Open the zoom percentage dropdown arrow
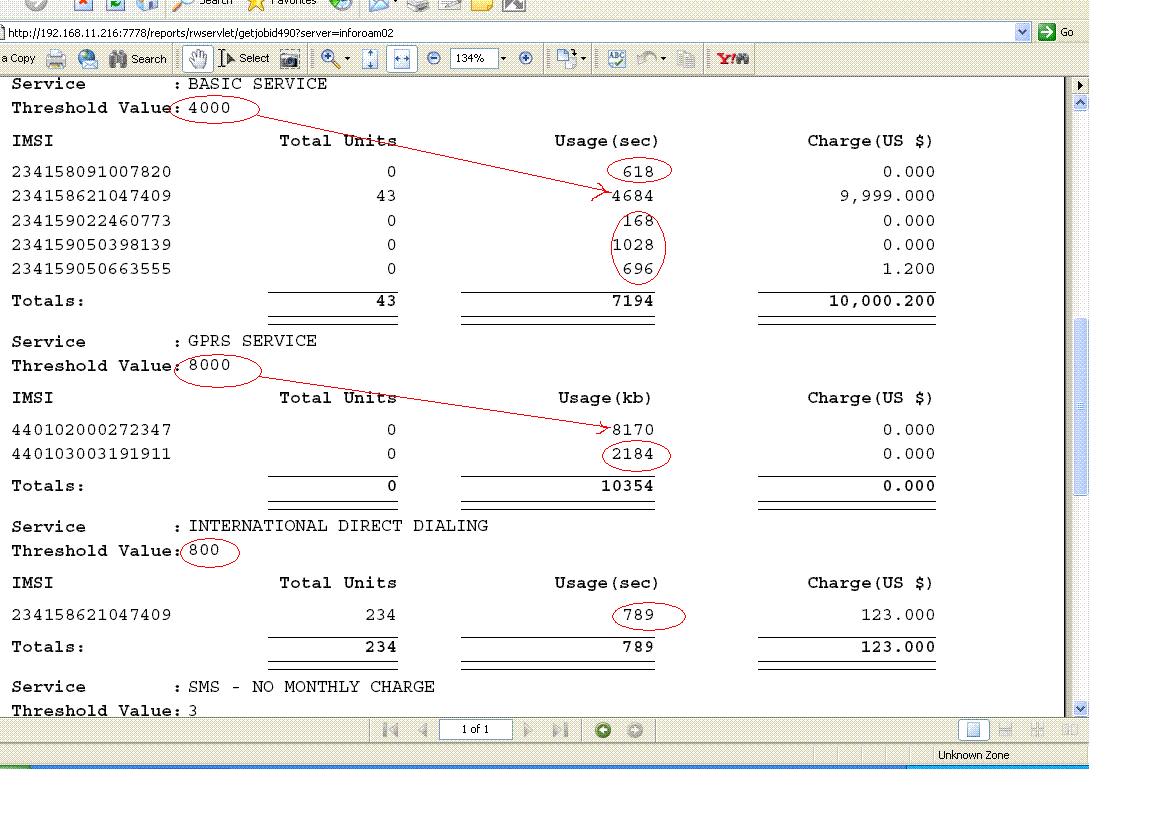This screenshot has width=1152, height=838. pos(503,59)
